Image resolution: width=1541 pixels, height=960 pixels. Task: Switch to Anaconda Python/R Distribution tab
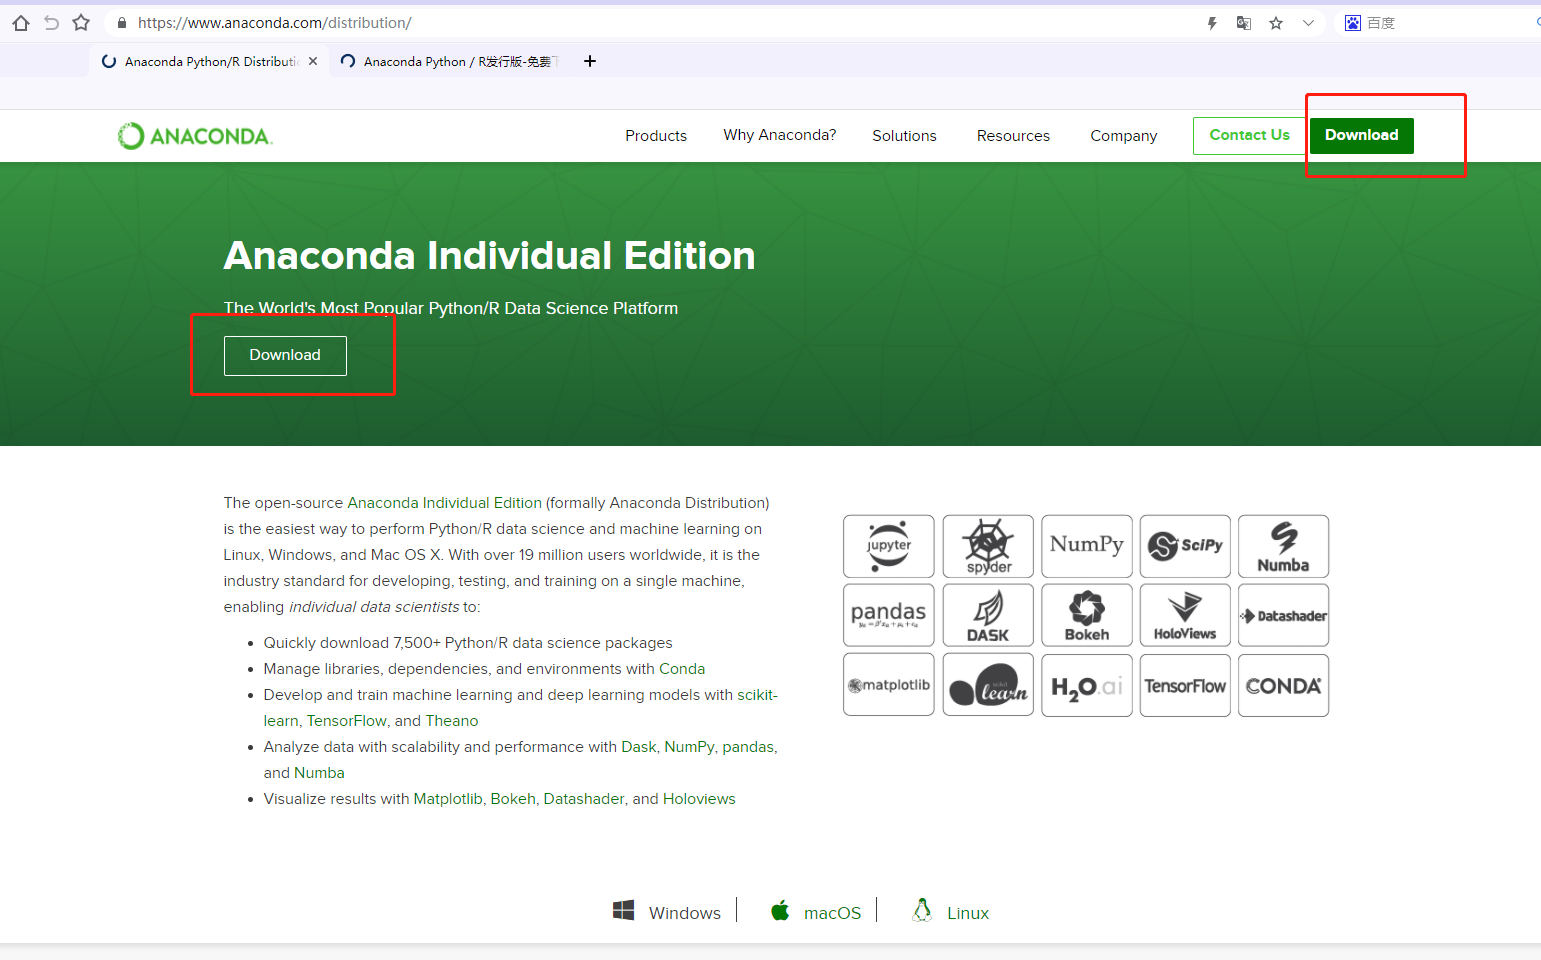[x=210, y=61]
